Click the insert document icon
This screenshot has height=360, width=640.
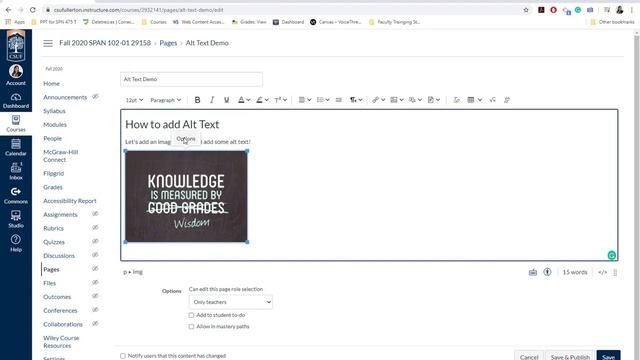coord(431,100)
